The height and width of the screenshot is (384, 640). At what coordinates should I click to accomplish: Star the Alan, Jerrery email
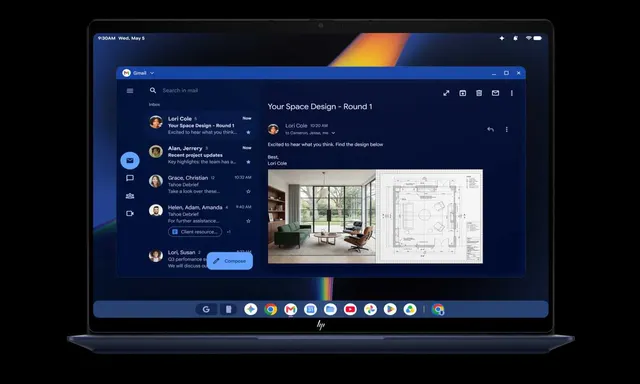pyautogui.click(x=248, y=162)
